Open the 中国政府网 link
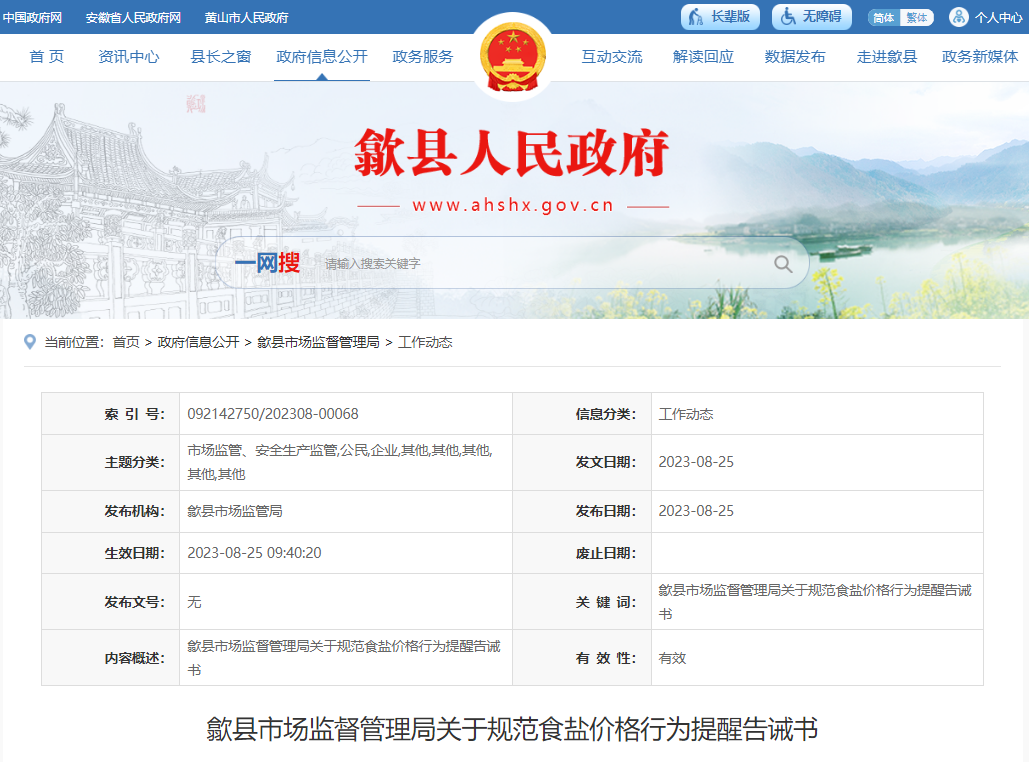Screen dimensions: 1029x762 32,18
